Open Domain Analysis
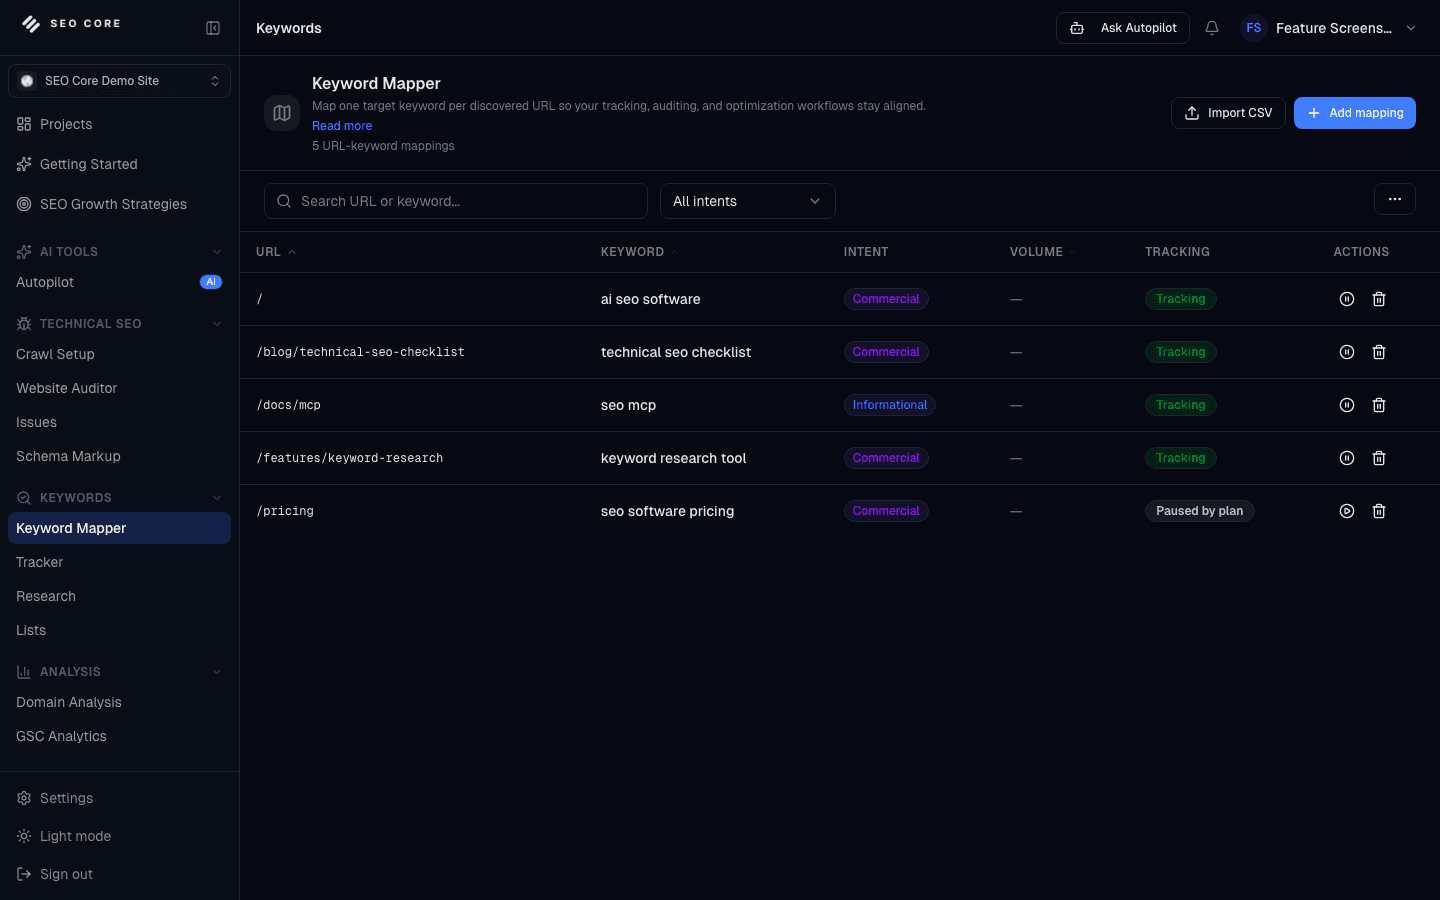Viewport: 1440px width, 900px height. point(119,702)
